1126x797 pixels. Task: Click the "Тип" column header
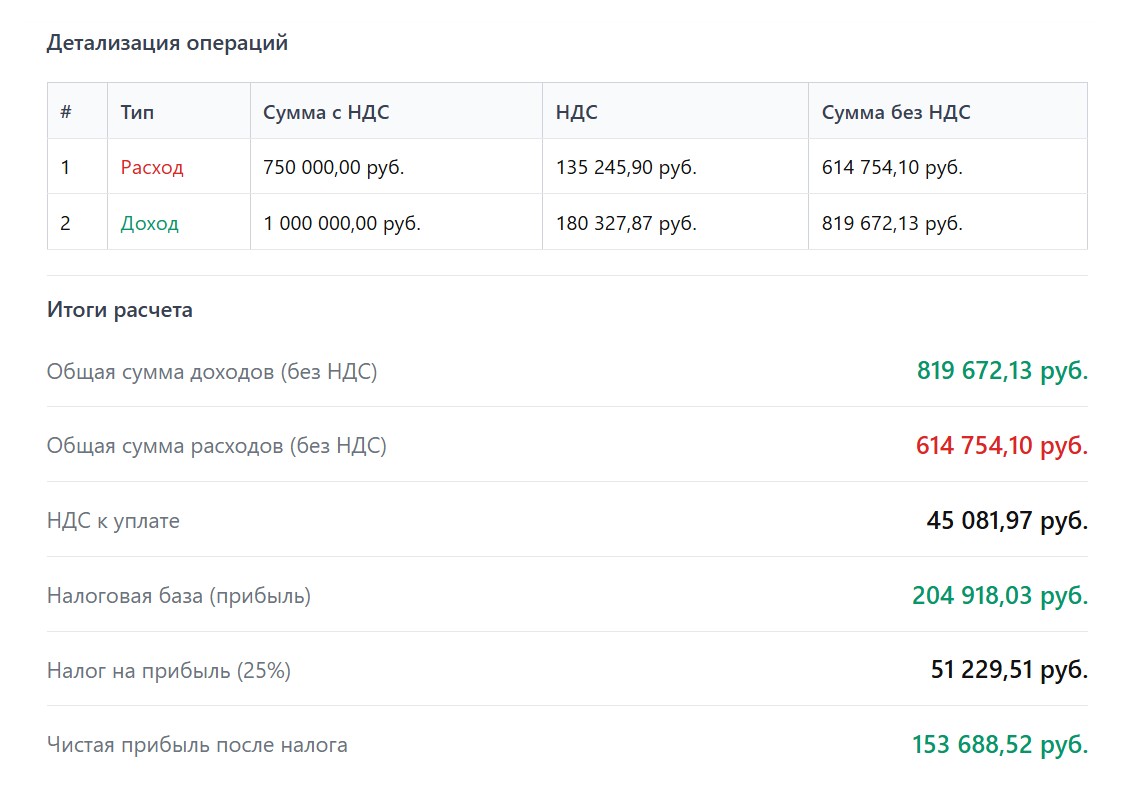[137, 112]
